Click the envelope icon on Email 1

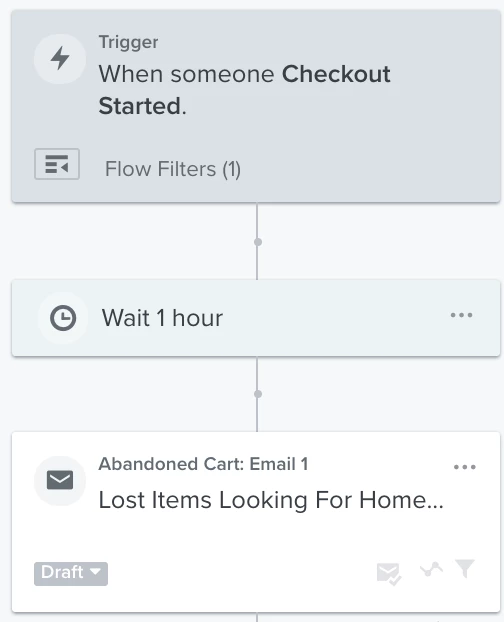60,480
